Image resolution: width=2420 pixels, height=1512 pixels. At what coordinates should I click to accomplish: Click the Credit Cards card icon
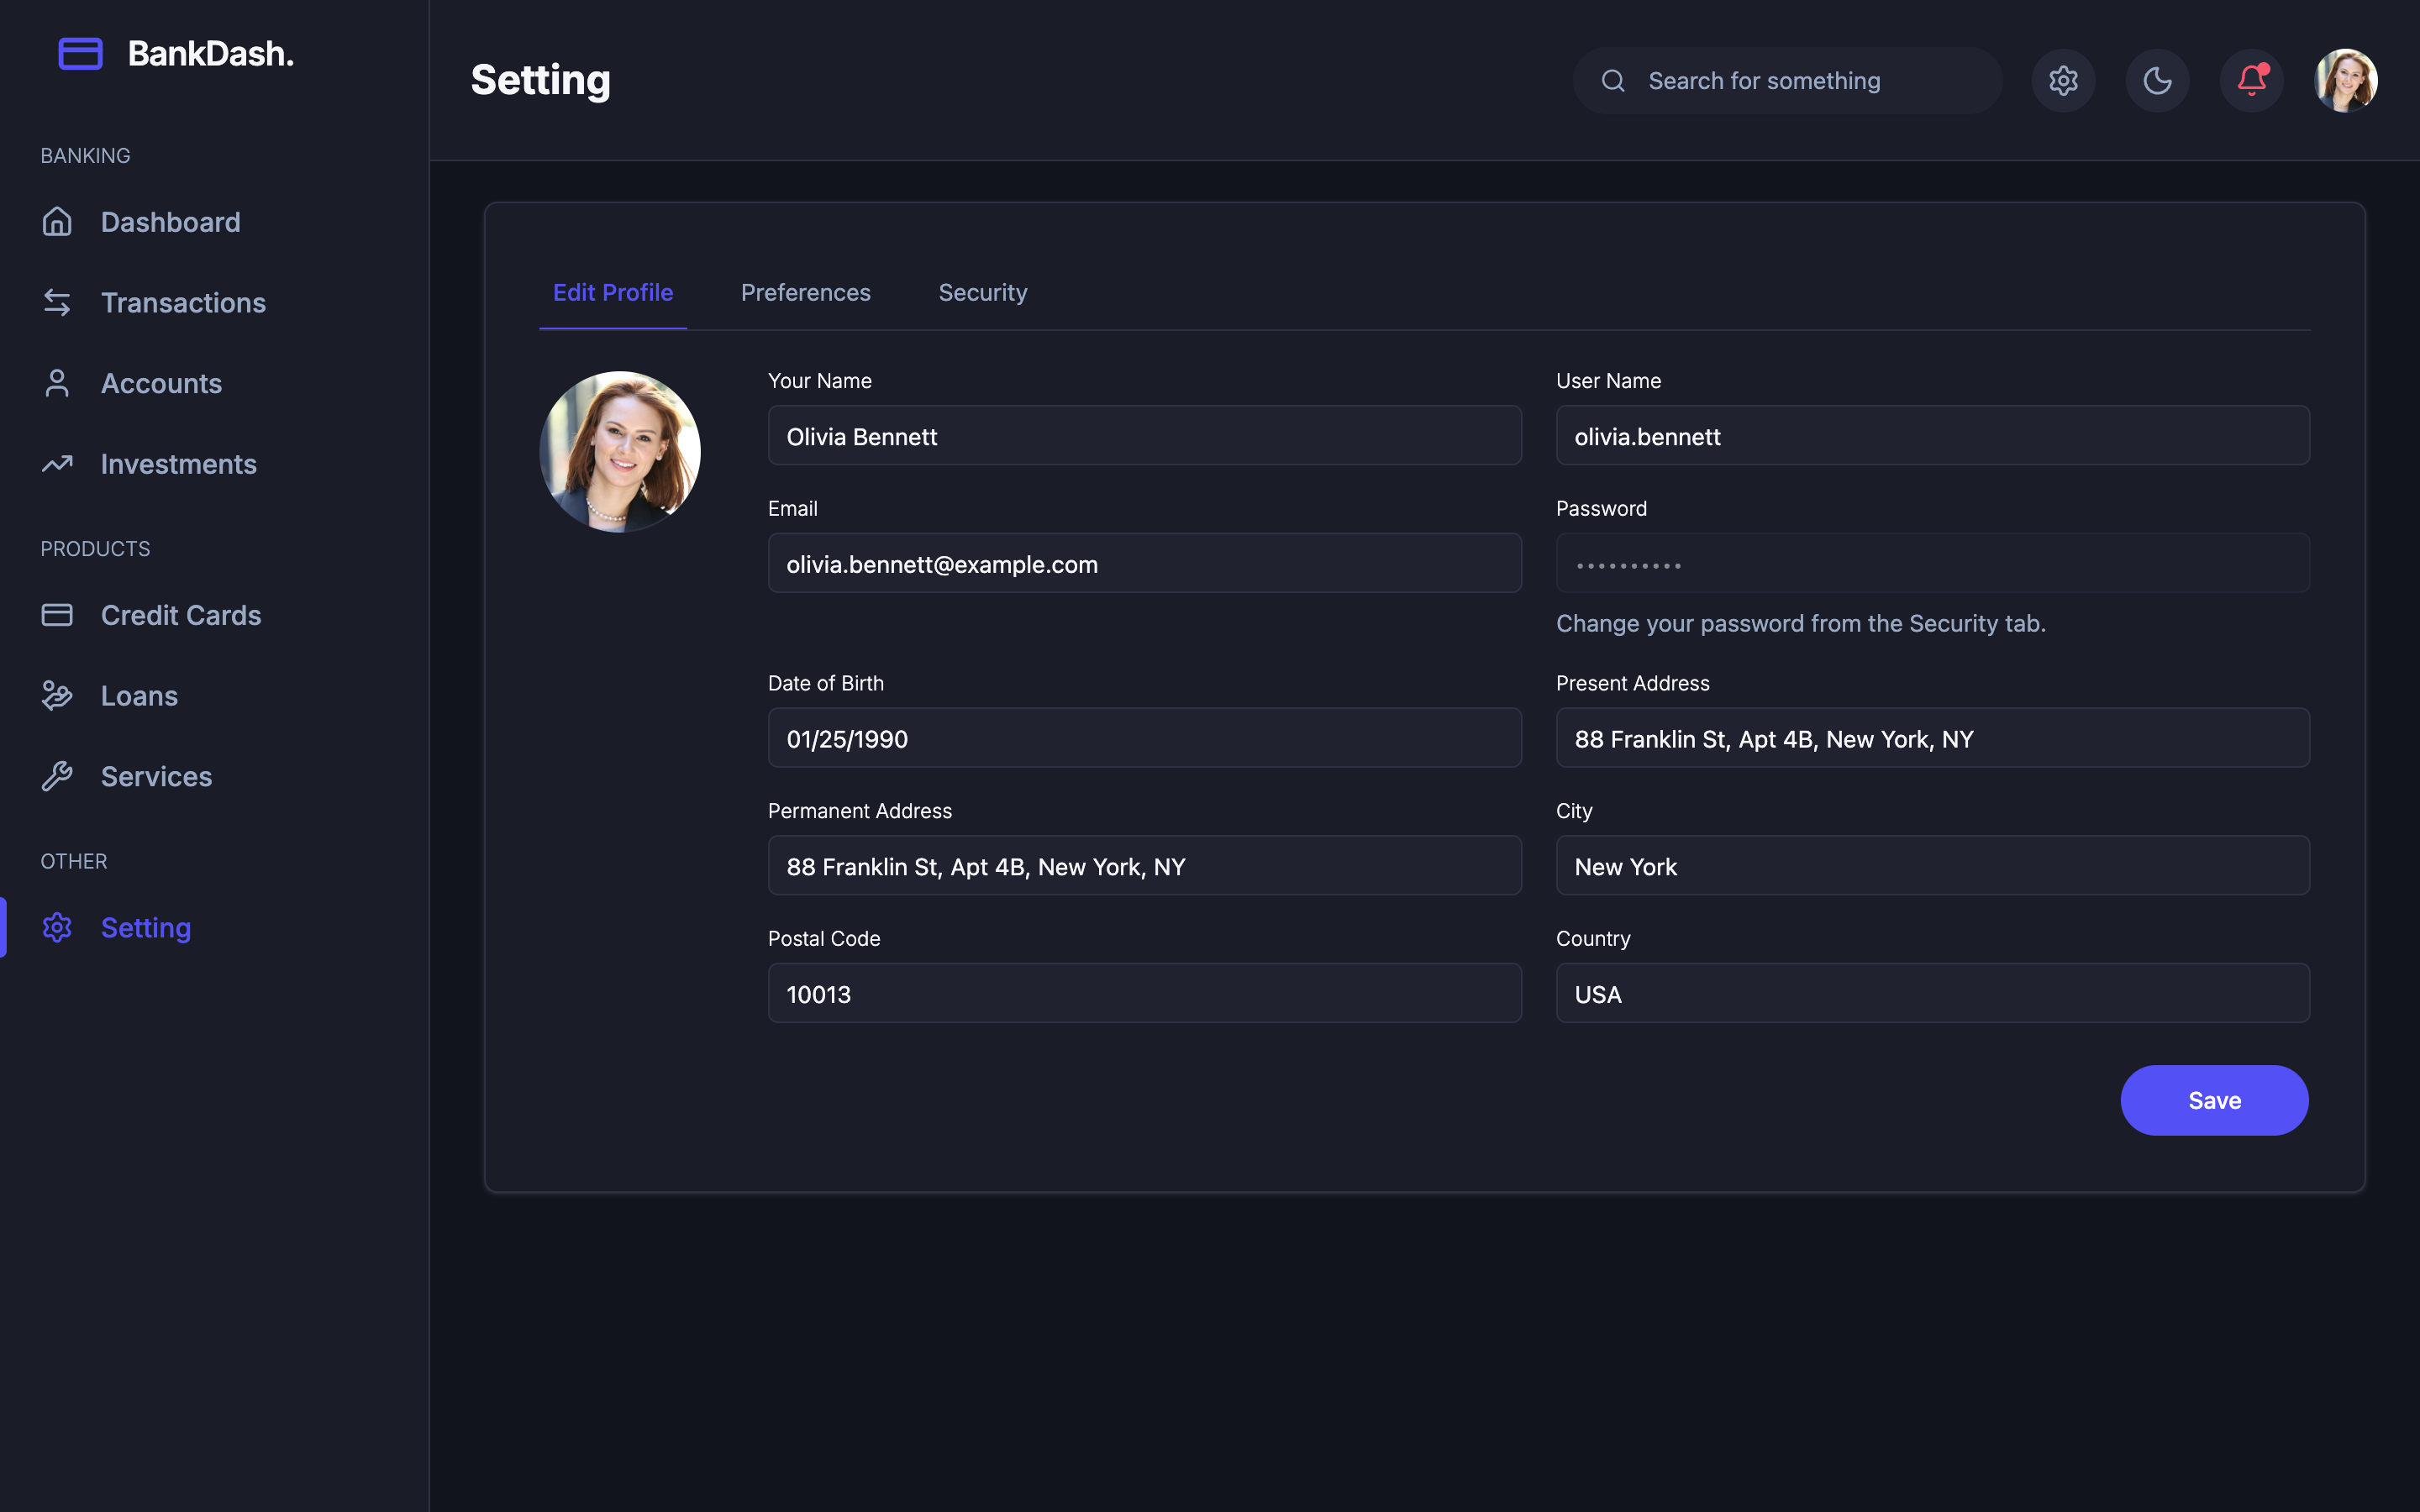tap(57, 615)
